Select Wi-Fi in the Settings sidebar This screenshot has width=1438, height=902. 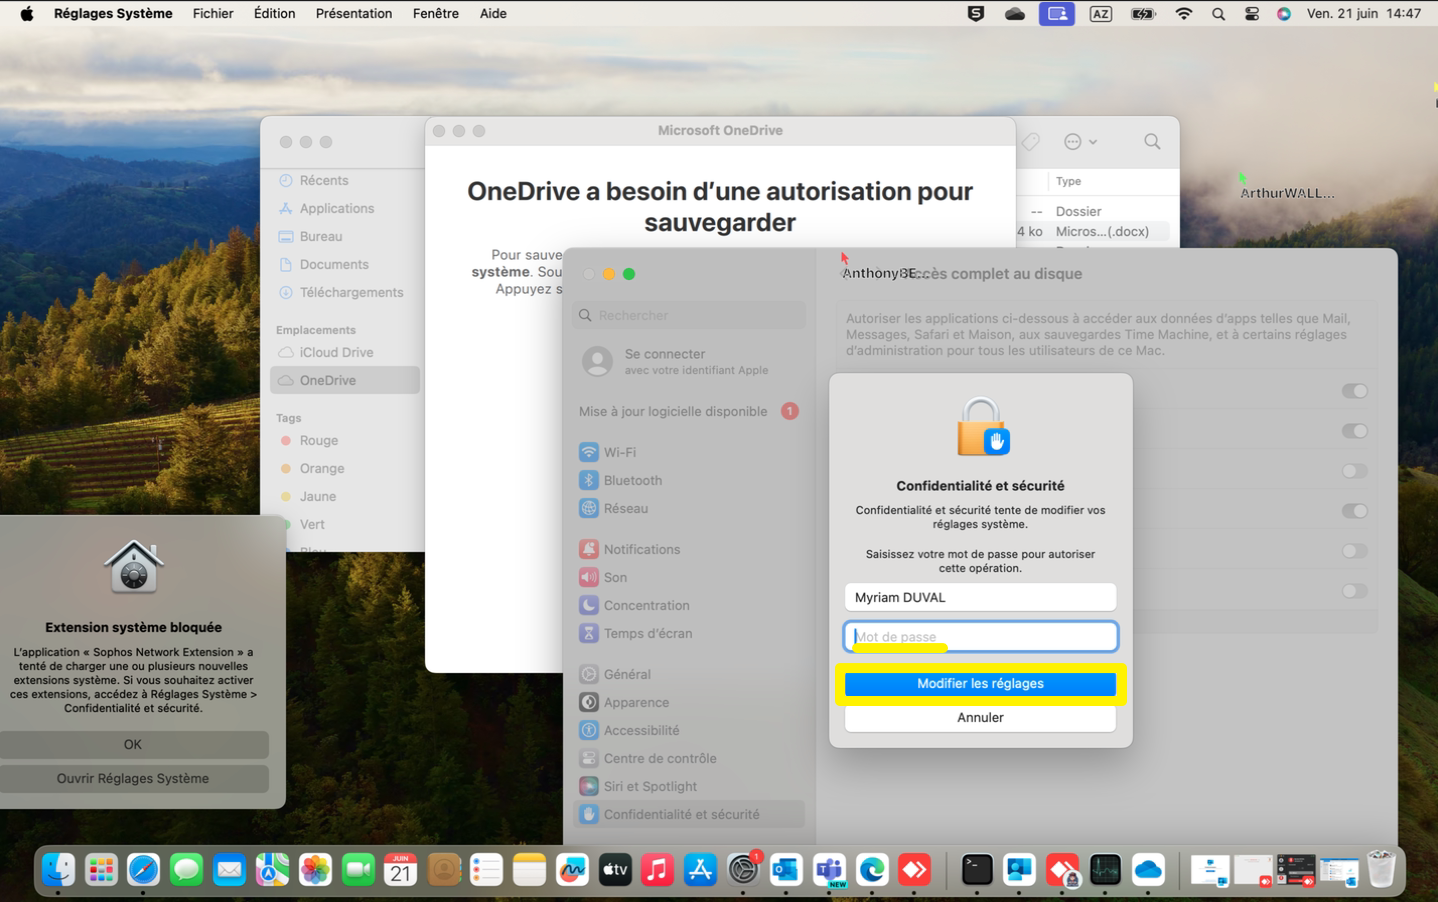pyautogui.click(x=690, y=452)
